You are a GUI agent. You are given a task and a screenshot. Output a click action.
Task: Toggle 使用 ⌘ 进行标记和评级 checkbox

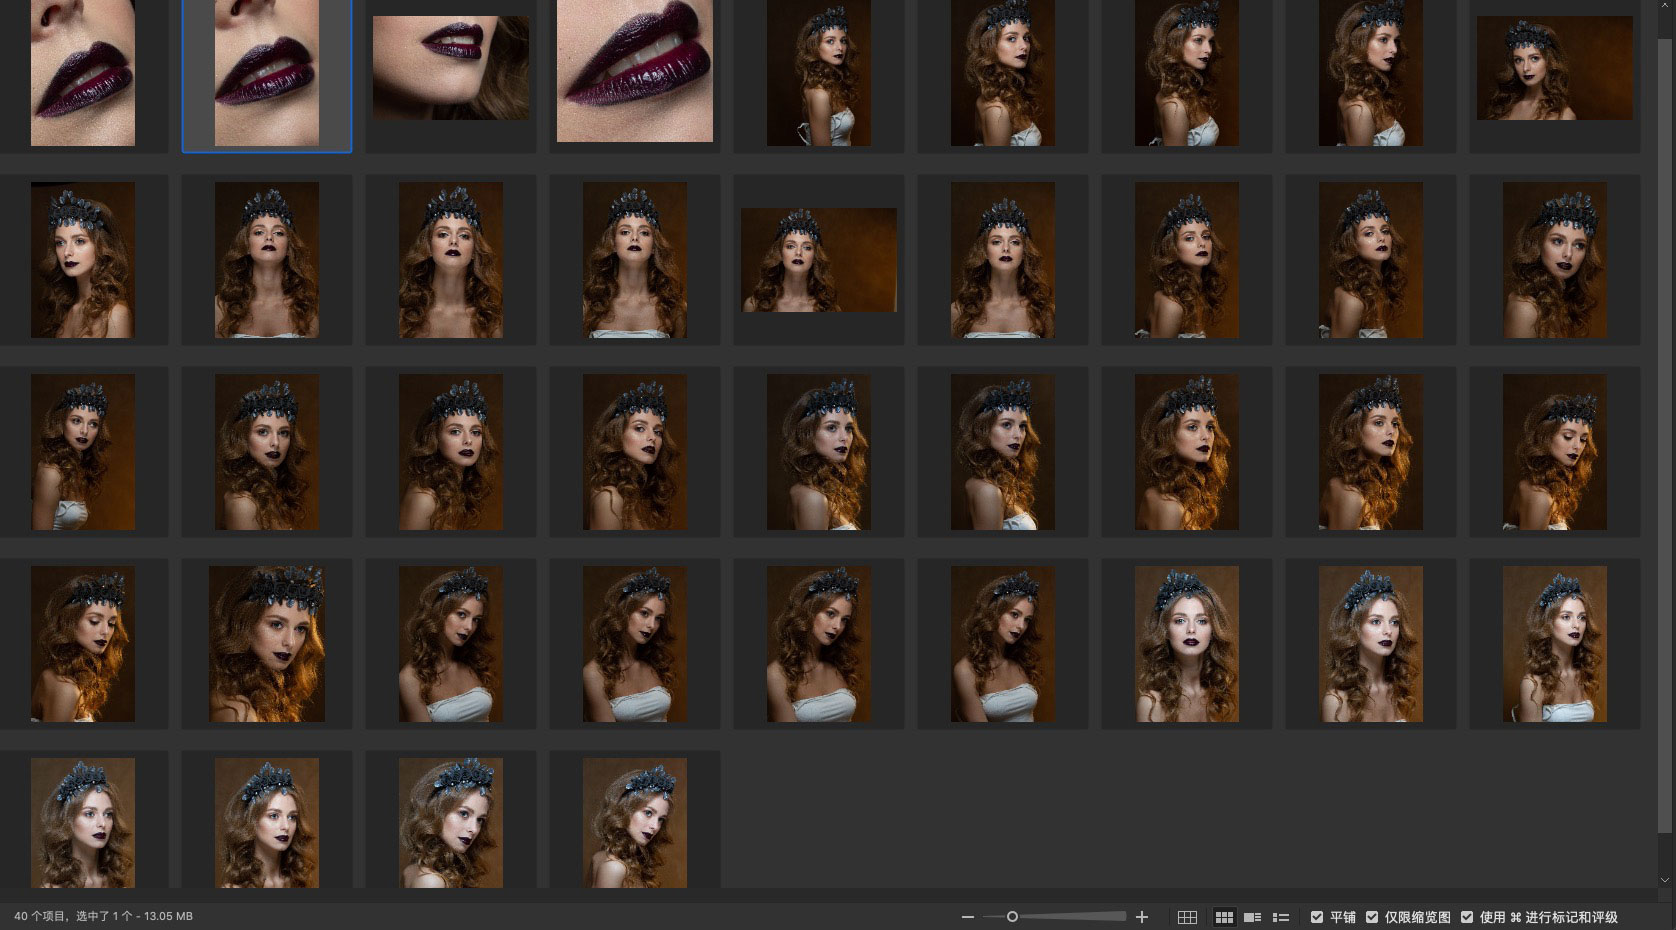[x=1467, y=917]
